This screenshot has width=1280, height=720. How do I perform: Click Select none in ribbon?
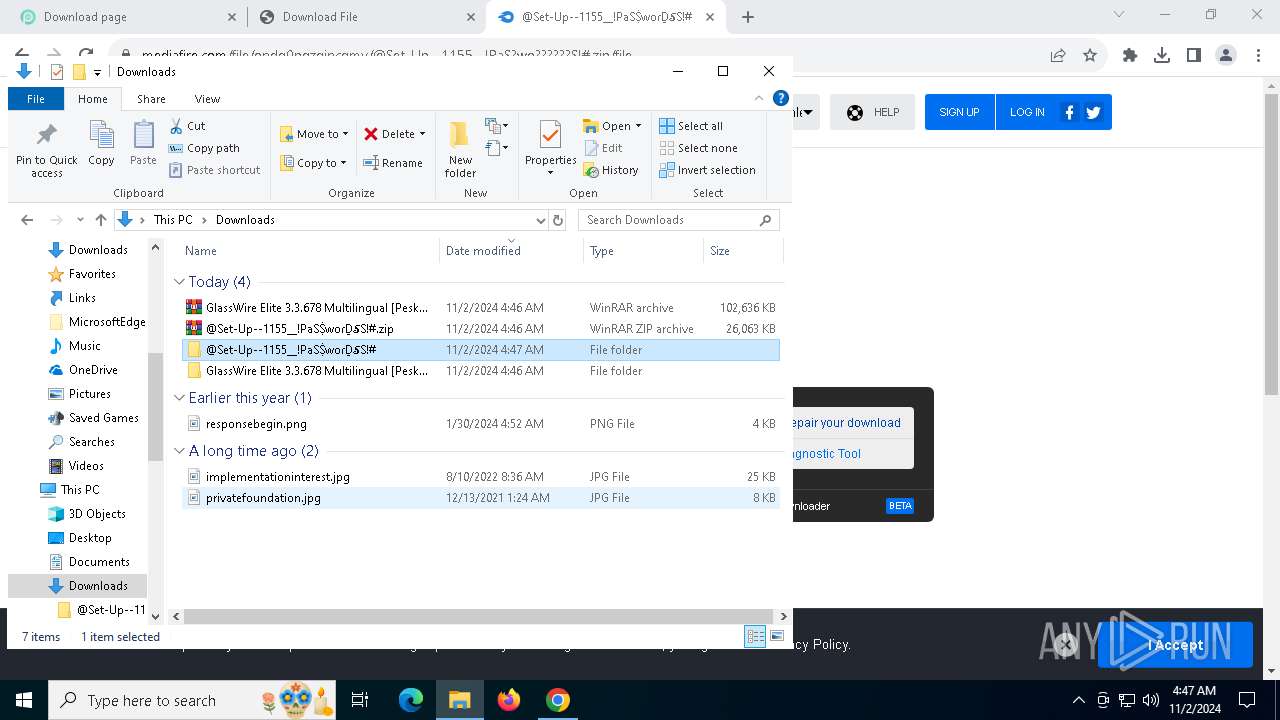698,148
